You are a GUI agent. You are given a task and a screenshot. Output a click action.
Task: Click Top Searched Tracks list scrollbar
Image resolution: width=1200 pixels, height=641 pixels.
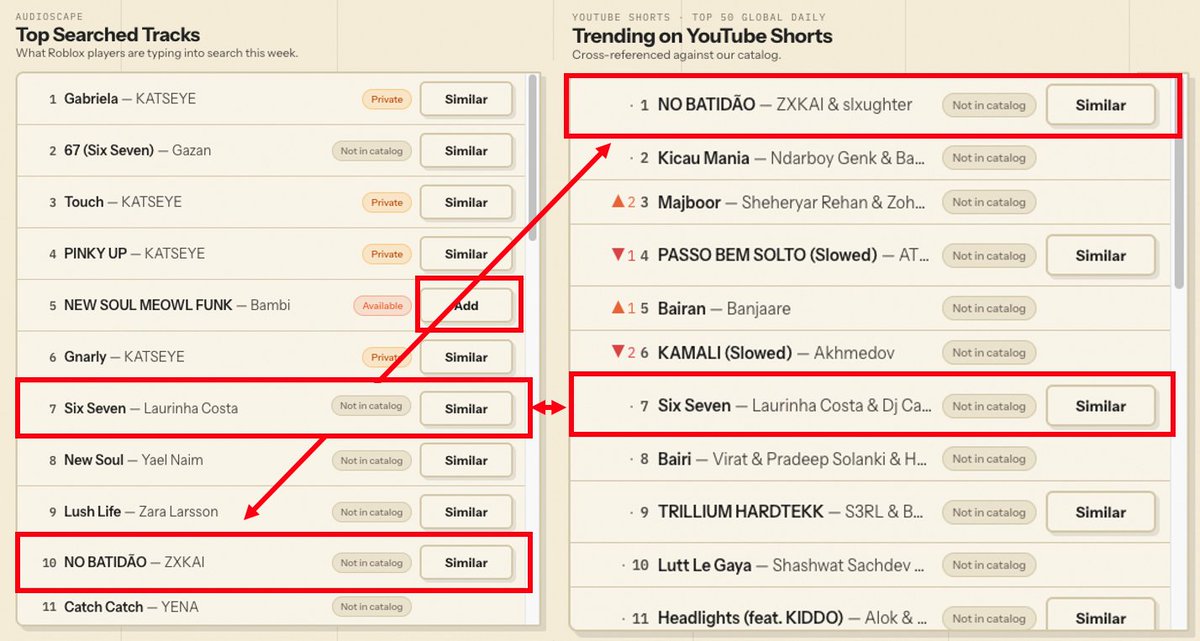[x=533, y=158]
